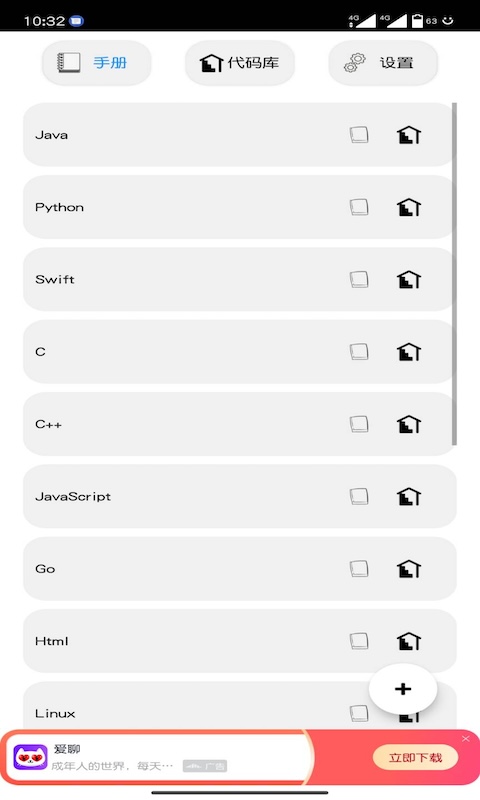Switch to the 手册 tab

point(96,63)
